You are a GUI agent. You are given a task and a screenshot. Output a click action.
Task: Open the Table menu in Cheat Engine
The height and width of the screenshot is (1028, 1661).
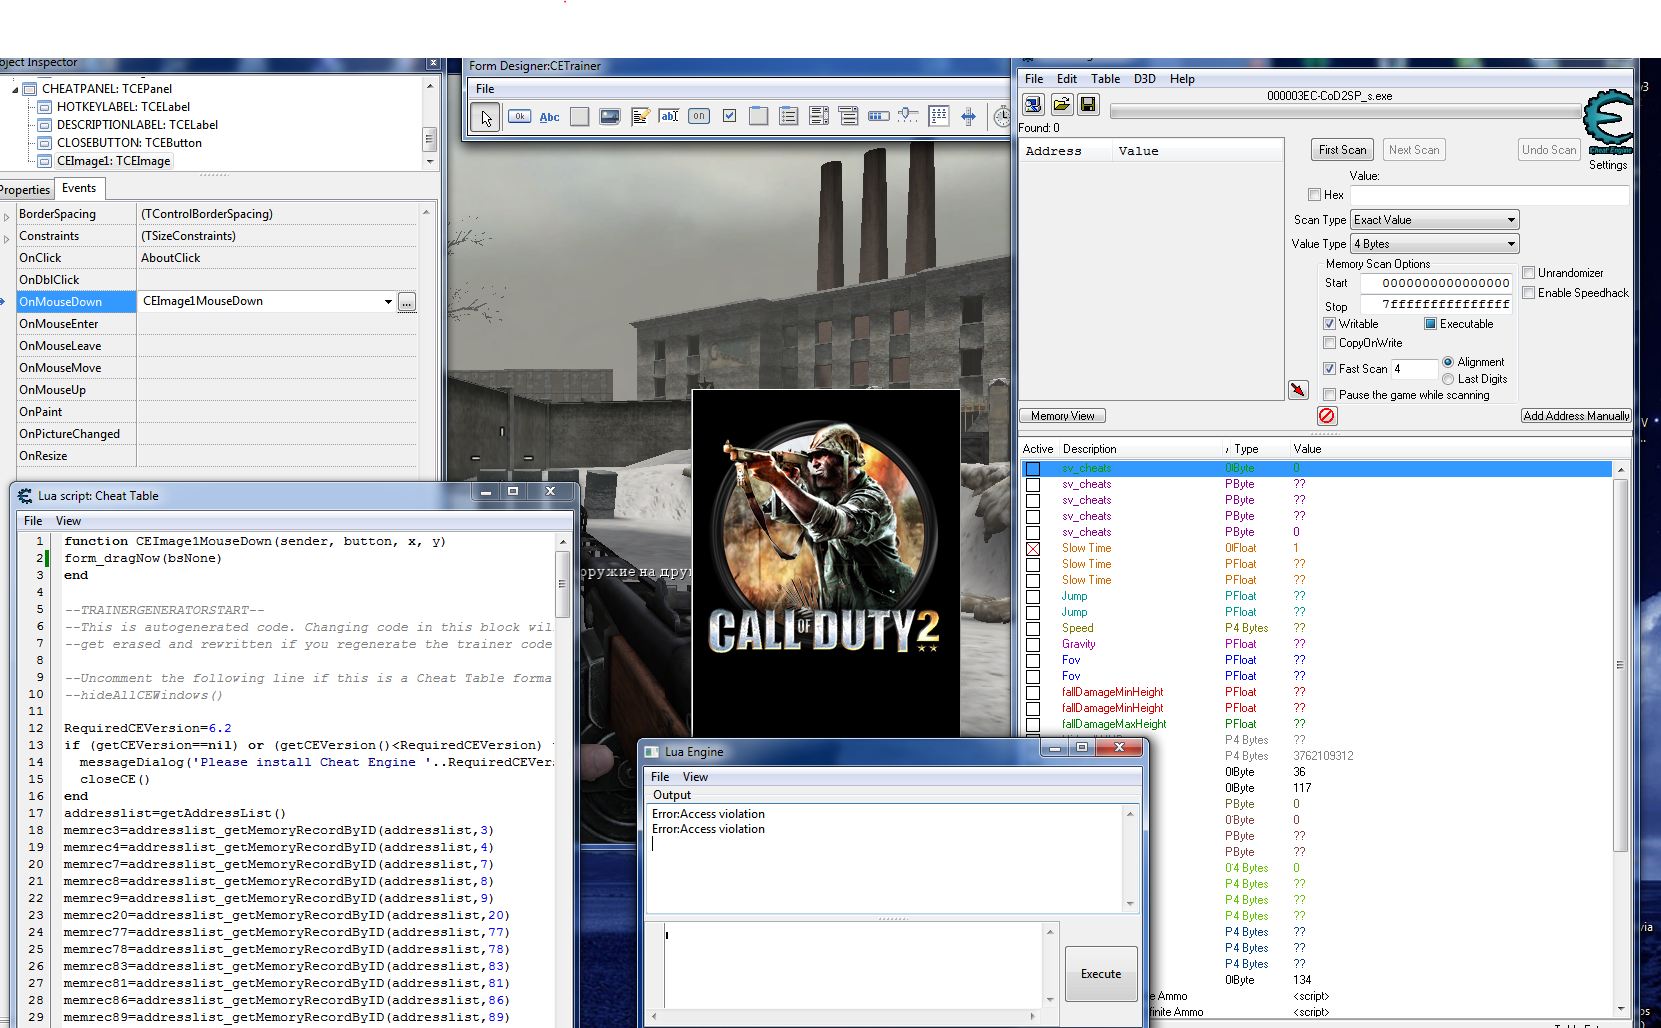[x=1104, y=79]
